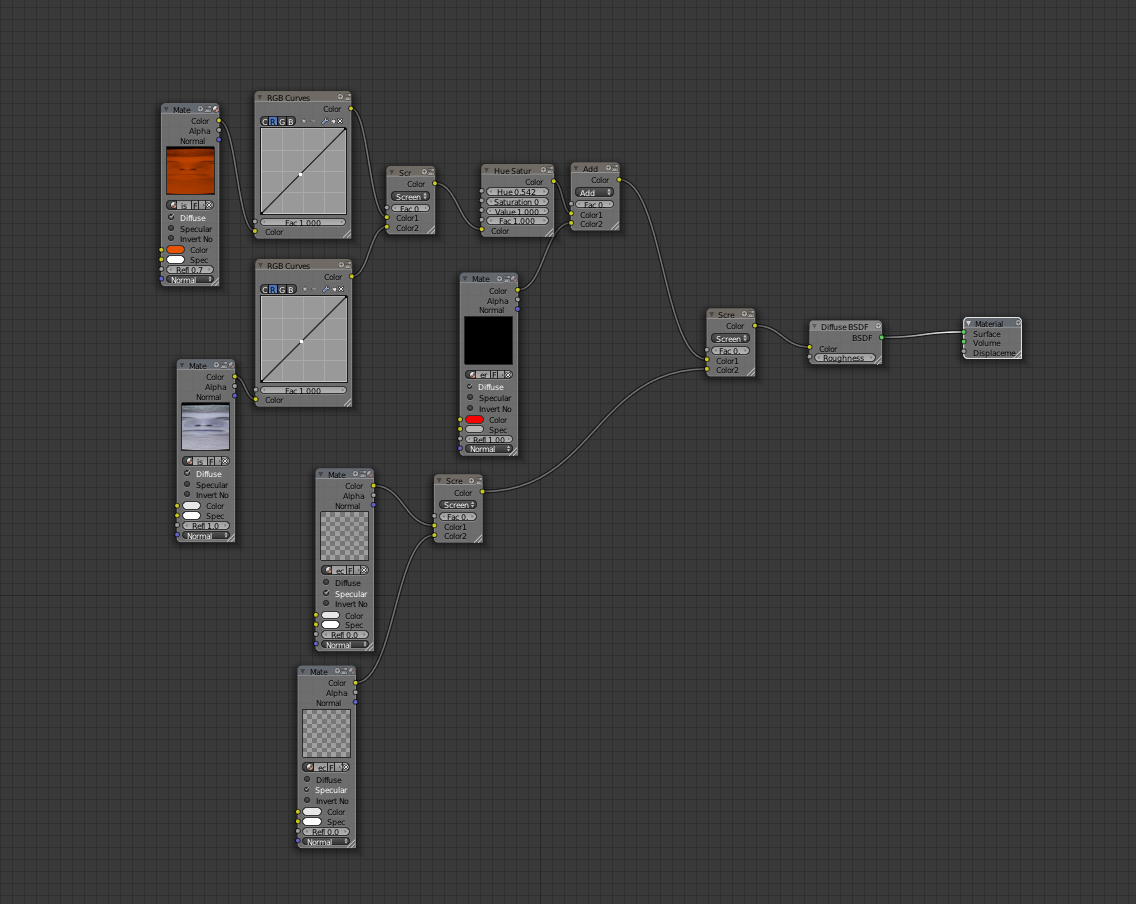Viewport: 1136px width, 904px height.
Task: Select G channel in face-texture-fed RGB Curves
Action: pos(283,289)
